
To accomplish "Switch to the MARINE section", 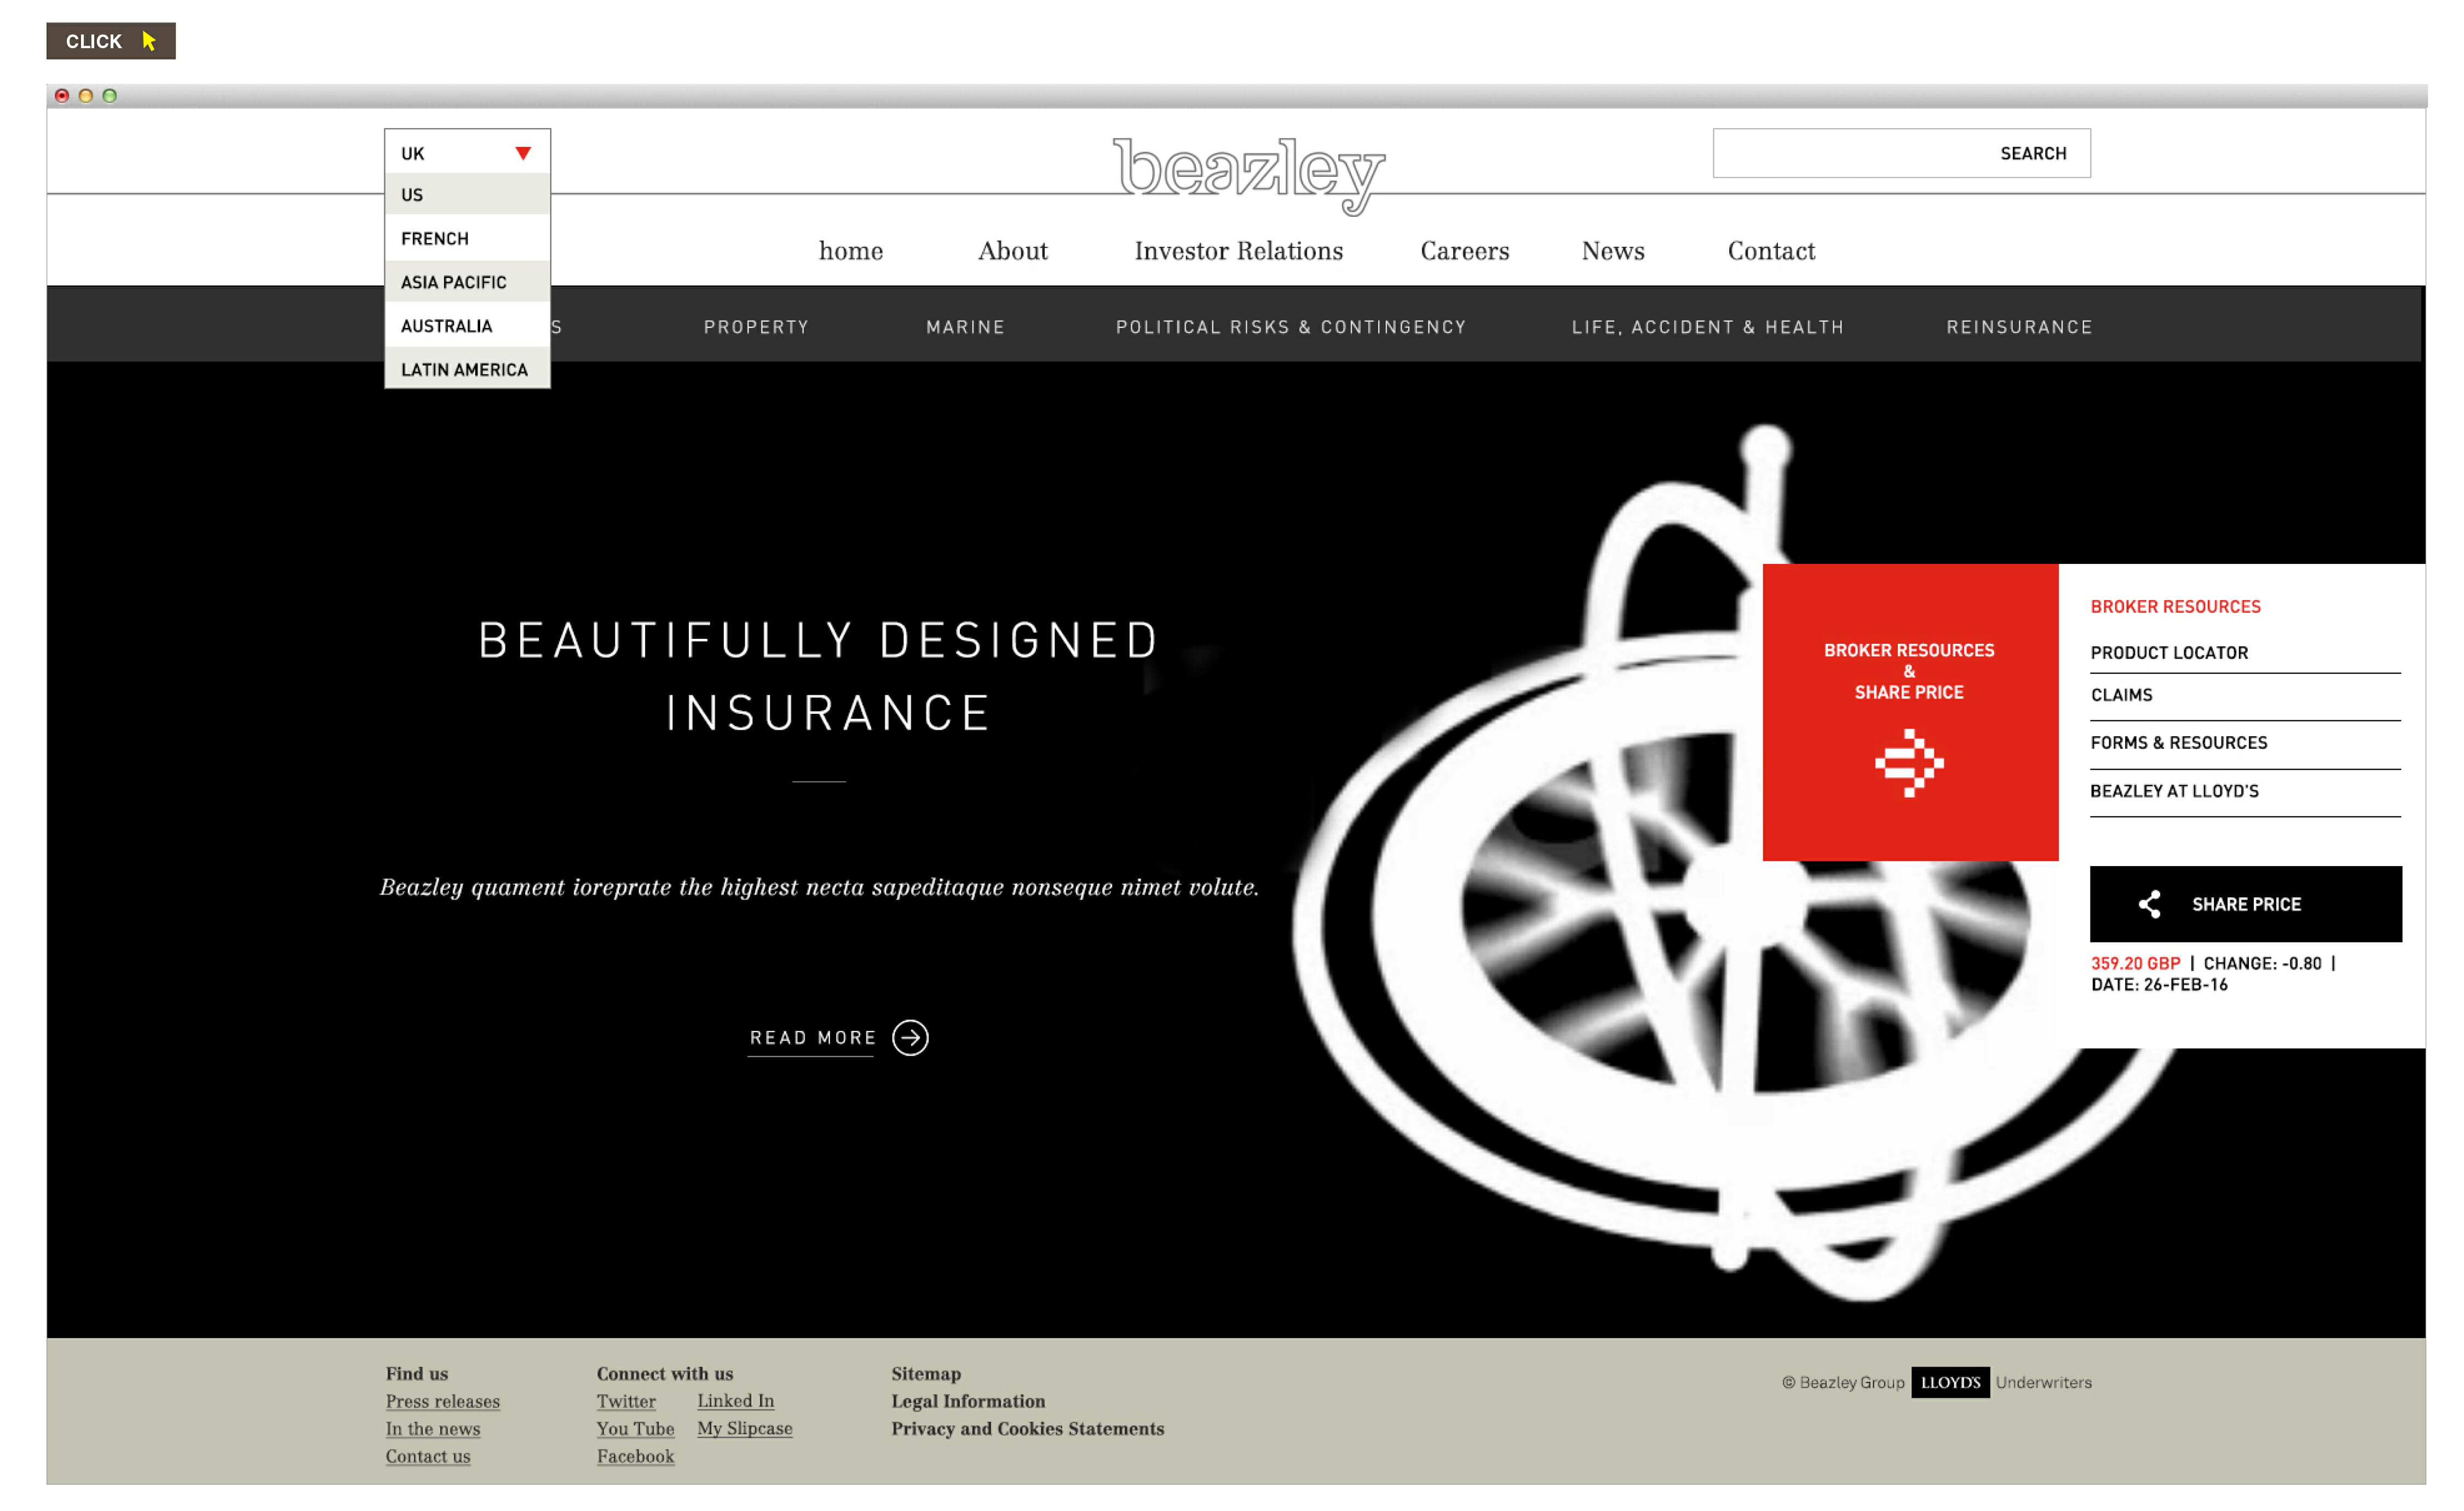I will click(x=965, y=327).
